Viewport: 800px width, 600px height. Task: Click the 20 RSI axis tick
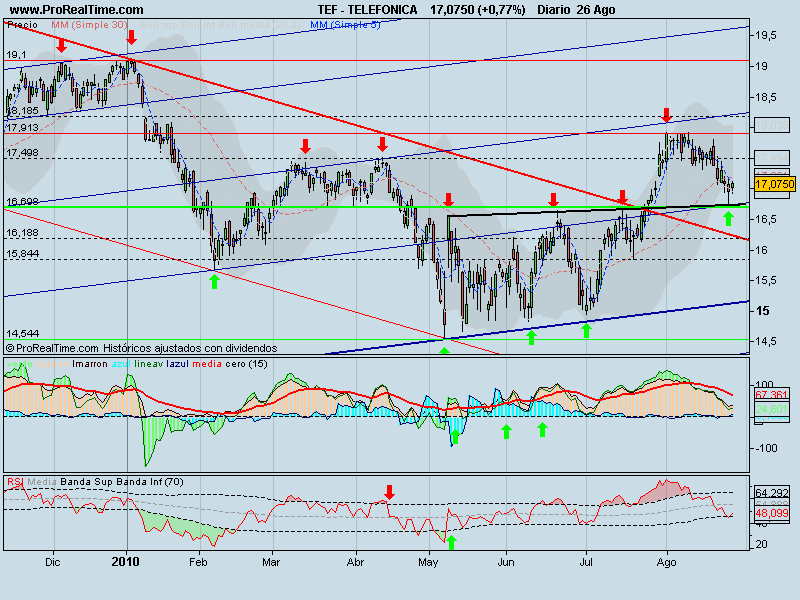[761, 544]
